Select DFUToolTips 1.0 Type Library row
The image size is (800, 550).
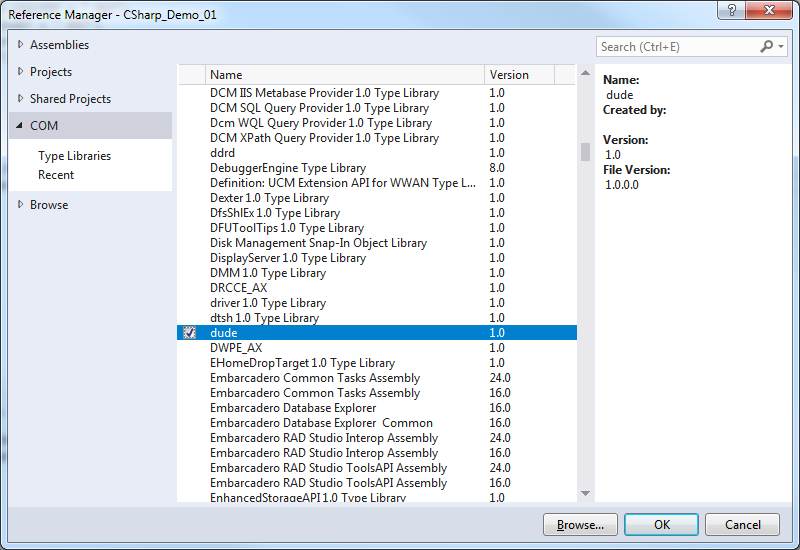point(377,228)
